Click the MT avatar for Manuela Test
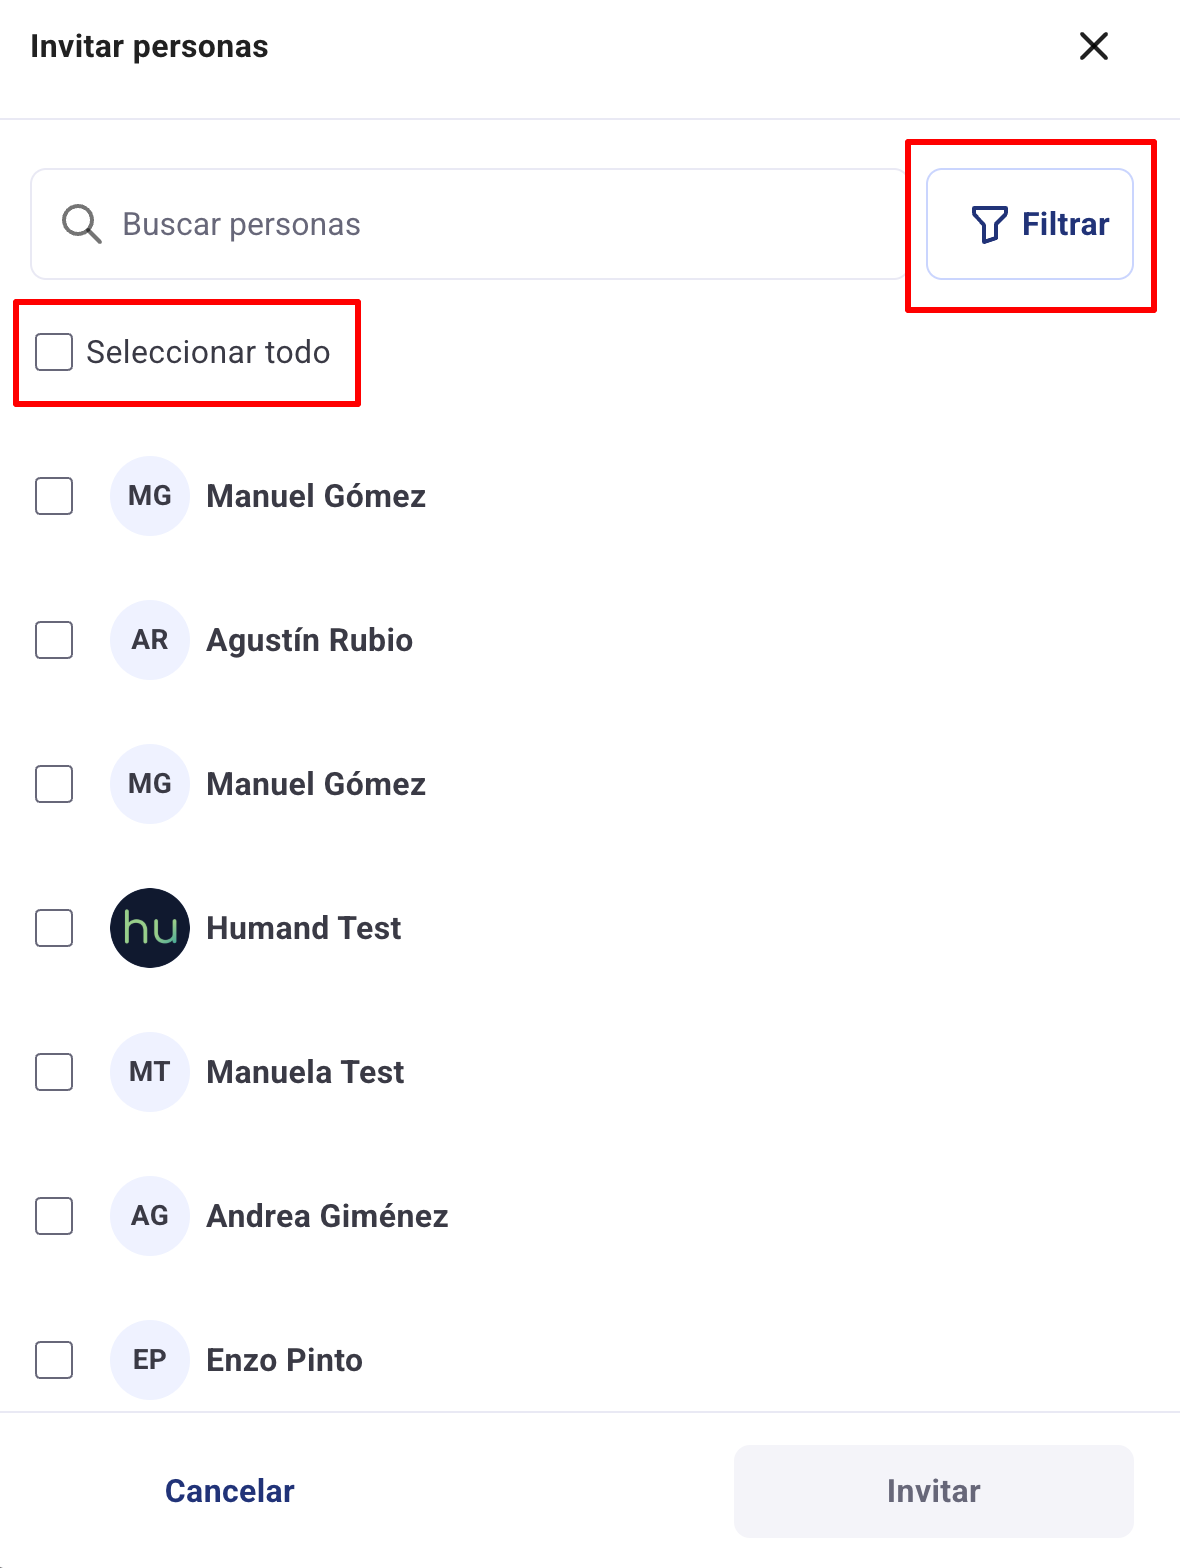 click(x=150, y=1072)
